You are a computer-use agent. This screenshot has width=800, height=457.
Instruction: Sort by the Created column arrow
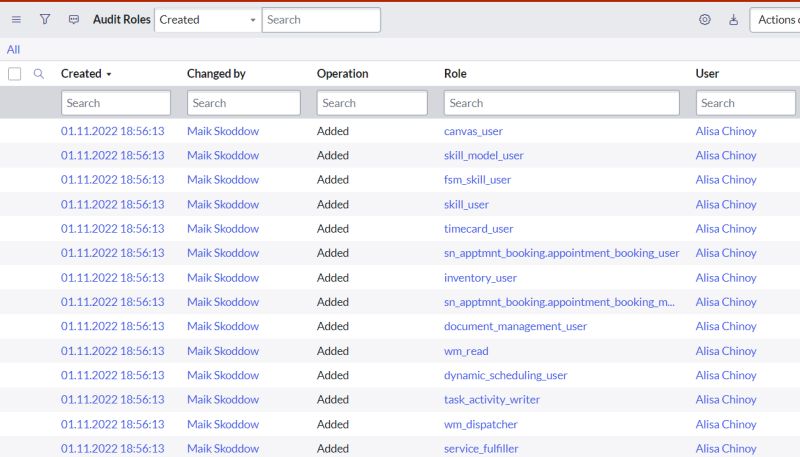click(x=109, y=74)
